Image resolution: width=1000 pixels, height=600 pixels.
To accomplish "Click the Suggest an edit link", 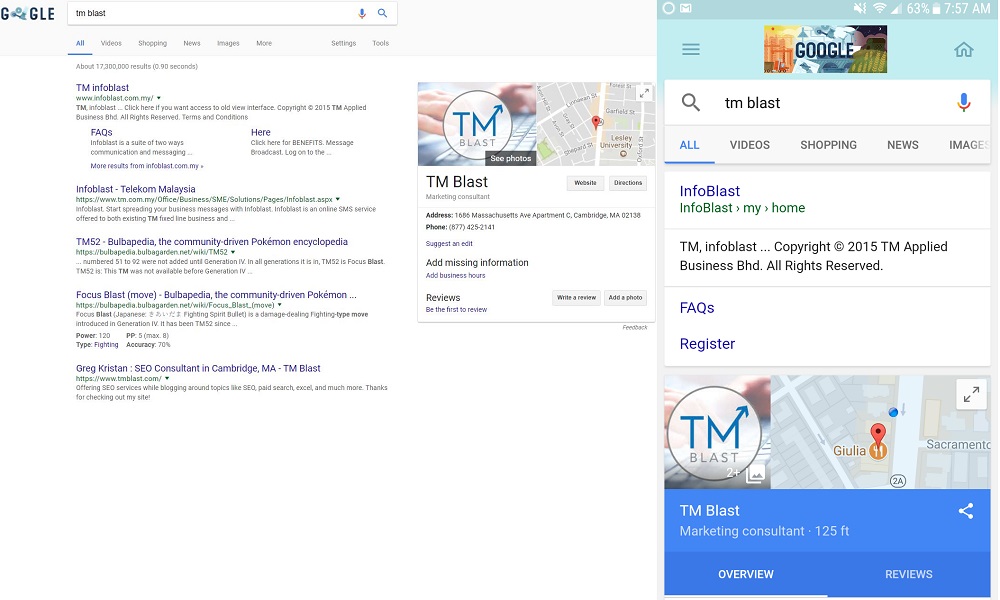I will point(449,244).
